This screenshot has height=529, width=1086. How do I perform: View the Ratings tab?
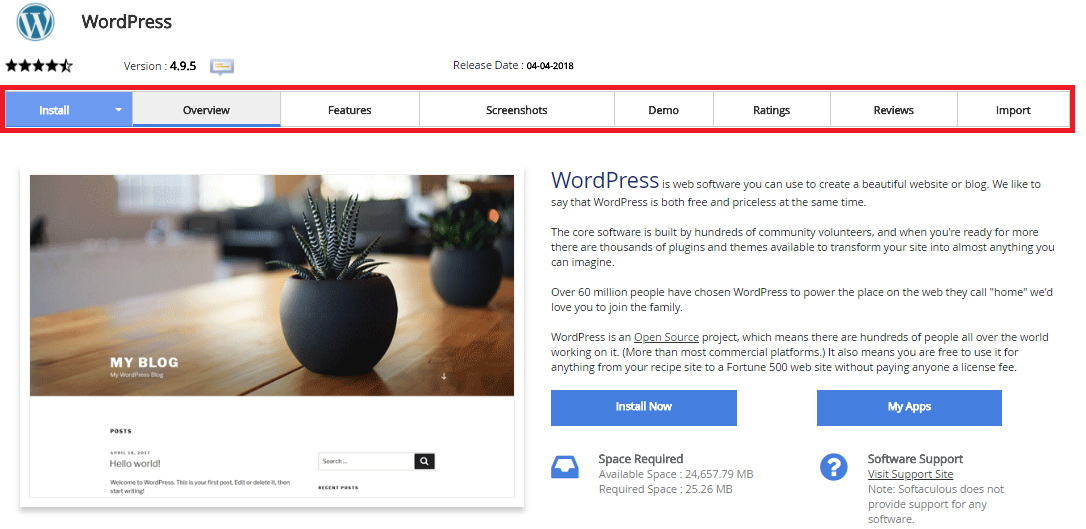point(772,109)
